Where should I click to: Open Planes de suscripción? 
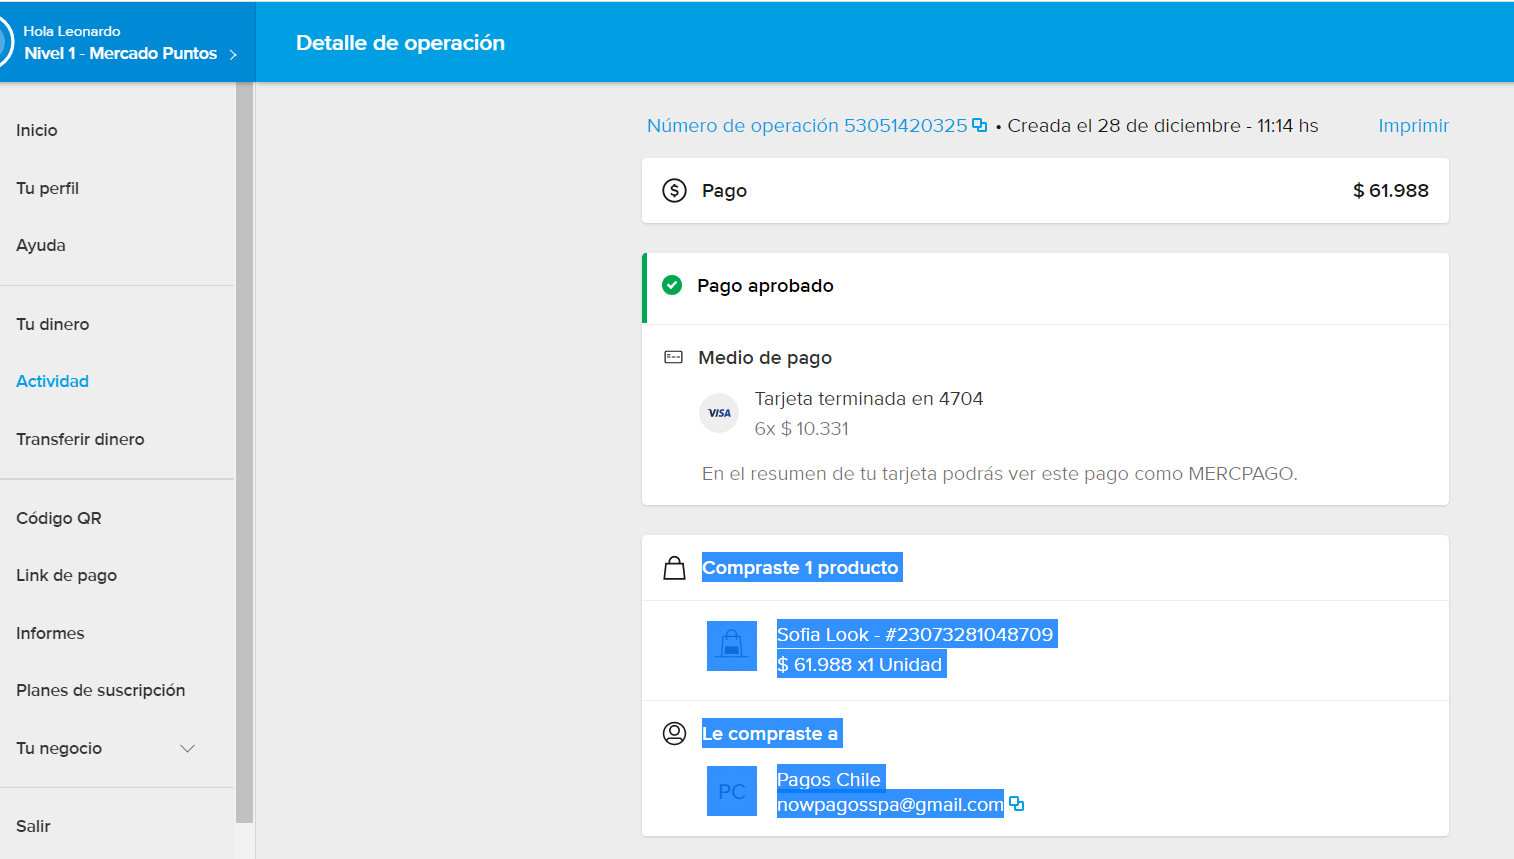point(101,690)
